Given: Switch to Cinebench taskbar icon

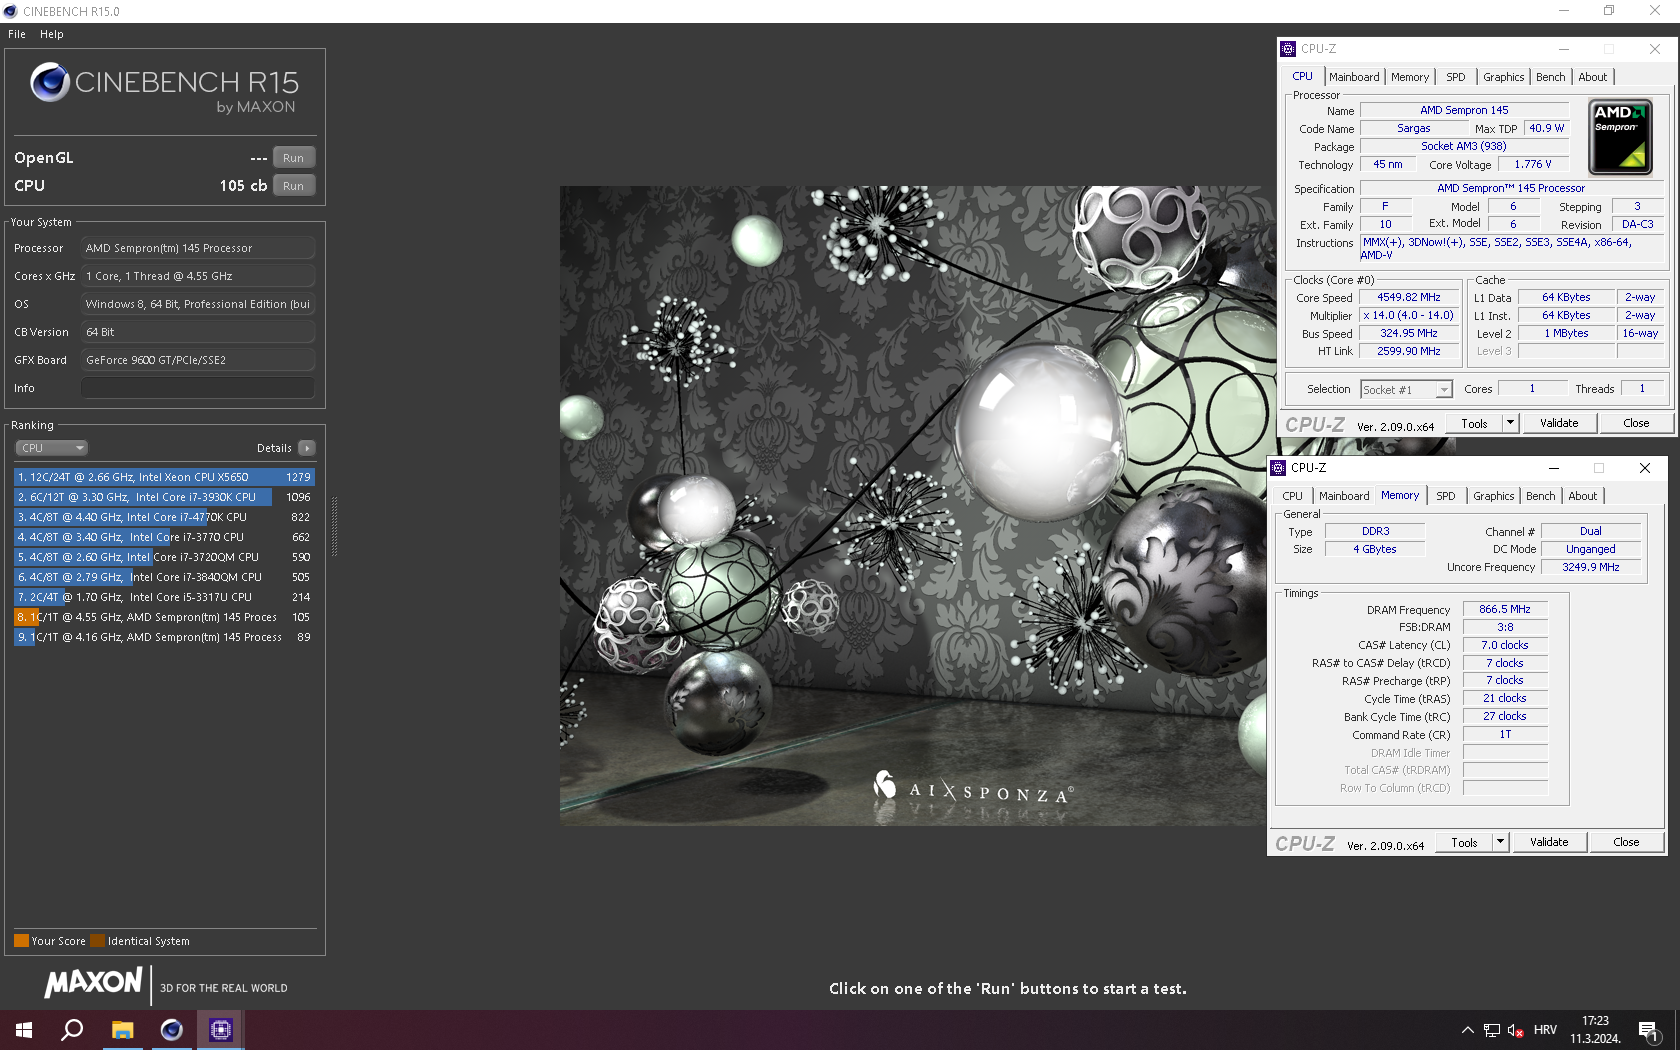Looking at the screenshot, I should pyautogui.click(x=172, y=1030).
